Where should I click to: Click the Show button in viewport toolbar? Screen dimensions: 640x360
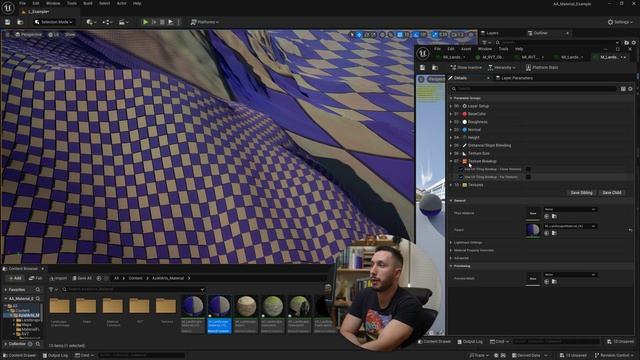70,35
